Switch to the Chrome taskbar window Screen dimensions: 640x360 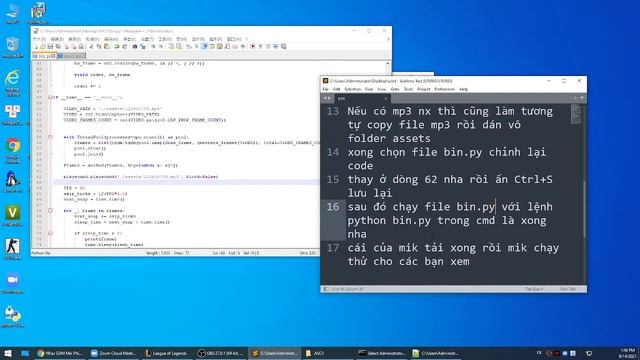coord(60,353)
